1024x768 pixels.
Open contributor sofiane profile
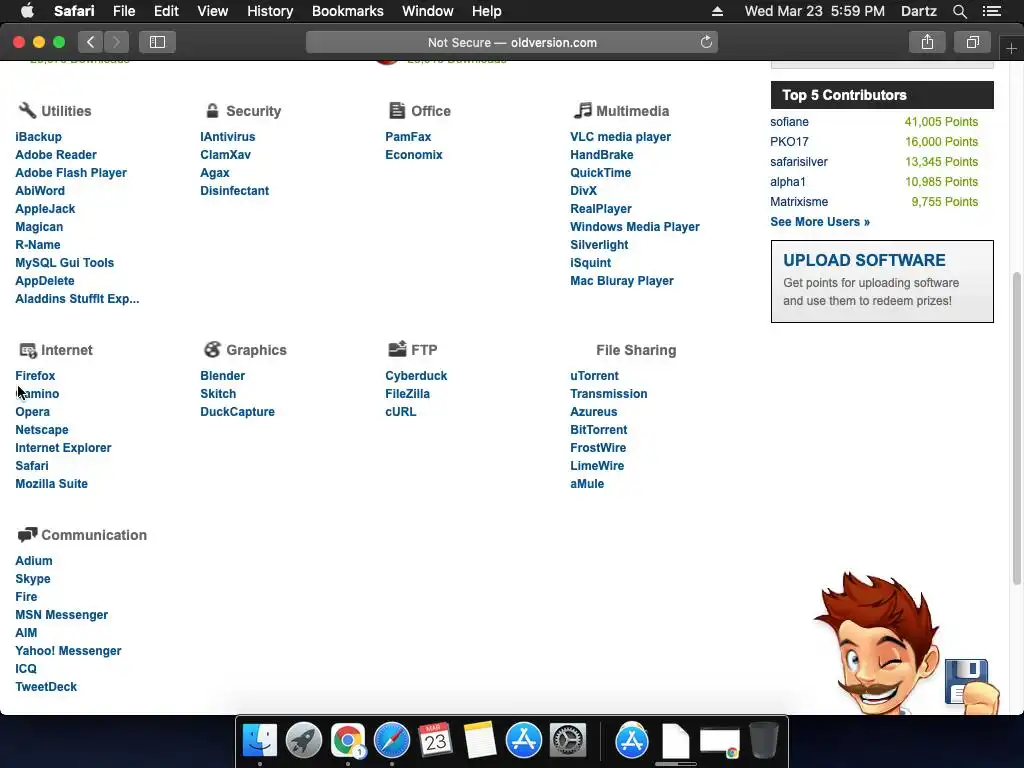click(x=790, y=122)
